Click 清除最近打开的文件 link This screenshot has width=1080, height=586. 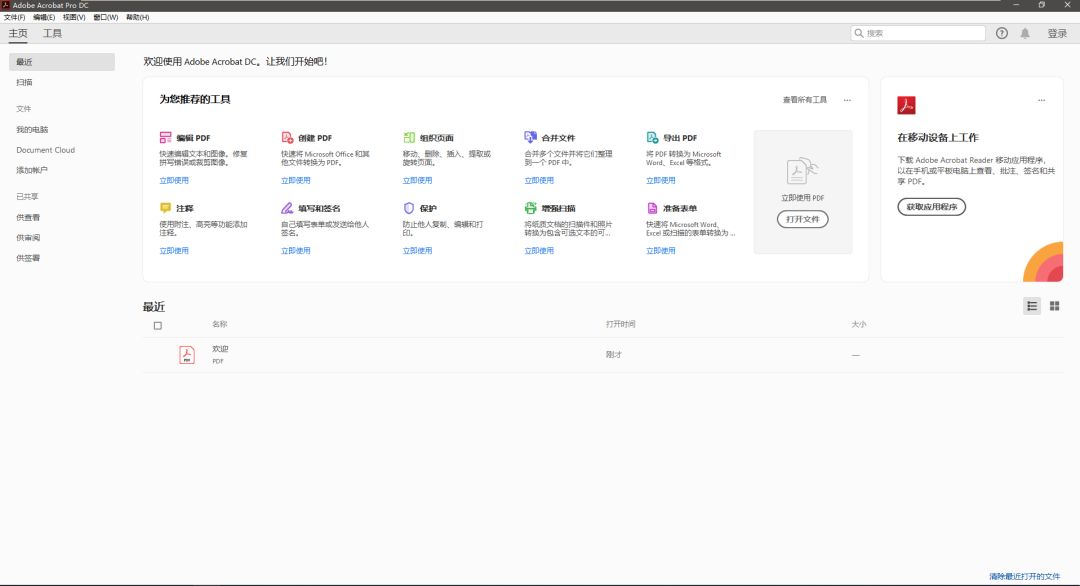(1025, 576)
